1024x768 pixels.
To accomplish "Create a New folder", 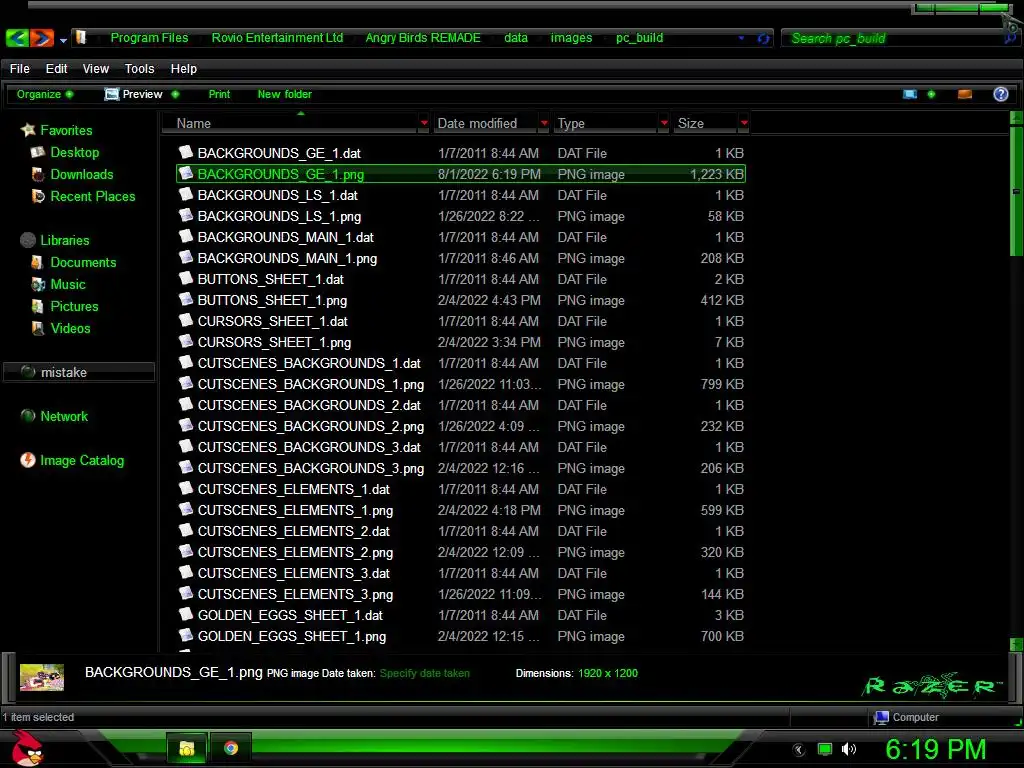I will pyautogui.click(x=285, y=94).
